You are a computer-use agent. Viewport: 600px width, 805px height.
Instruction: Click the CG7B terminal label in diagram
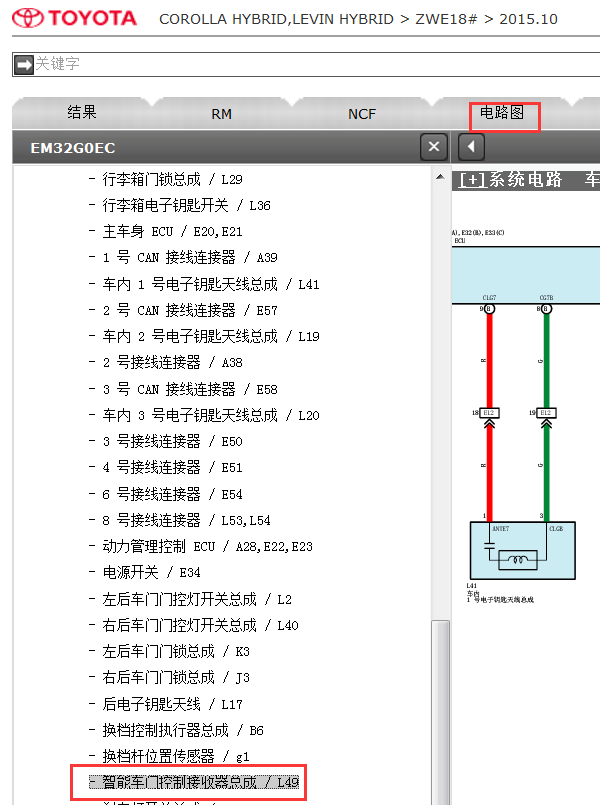point(546,298)
